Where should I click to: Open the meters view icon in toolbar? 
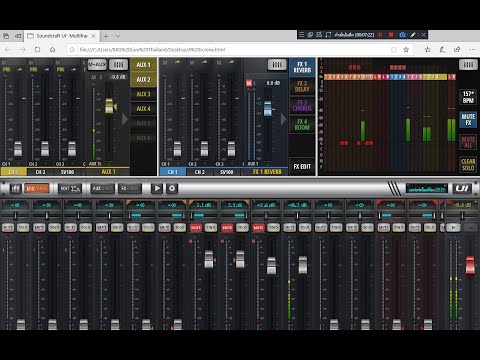(15, 189)
